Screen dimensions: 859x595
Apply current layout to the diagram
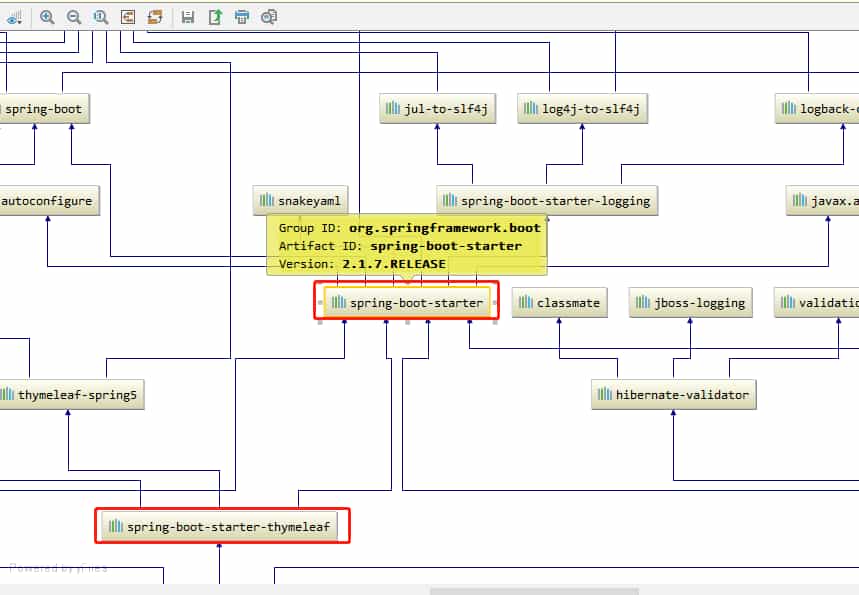155,18
